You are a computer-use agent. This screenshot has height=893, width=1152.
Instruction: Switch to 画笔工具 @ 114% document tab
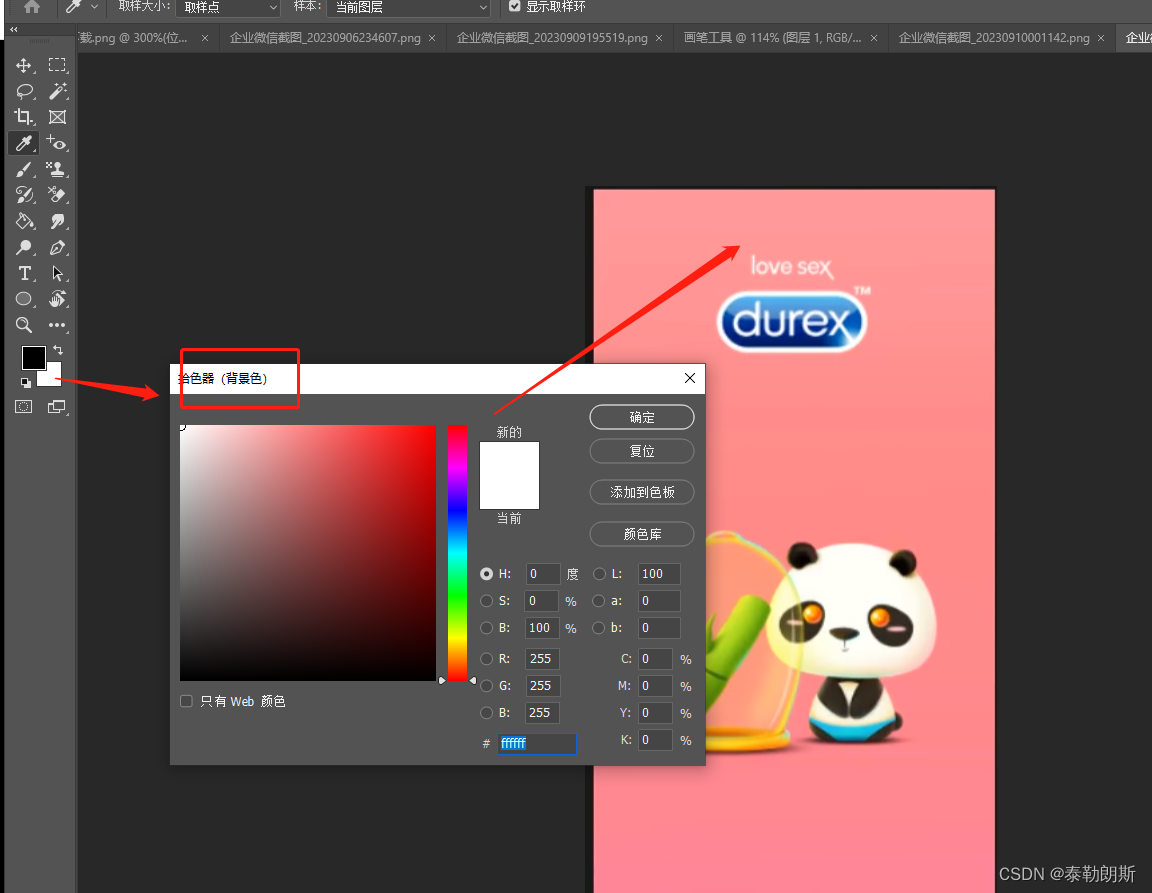[x=772, y=37]
